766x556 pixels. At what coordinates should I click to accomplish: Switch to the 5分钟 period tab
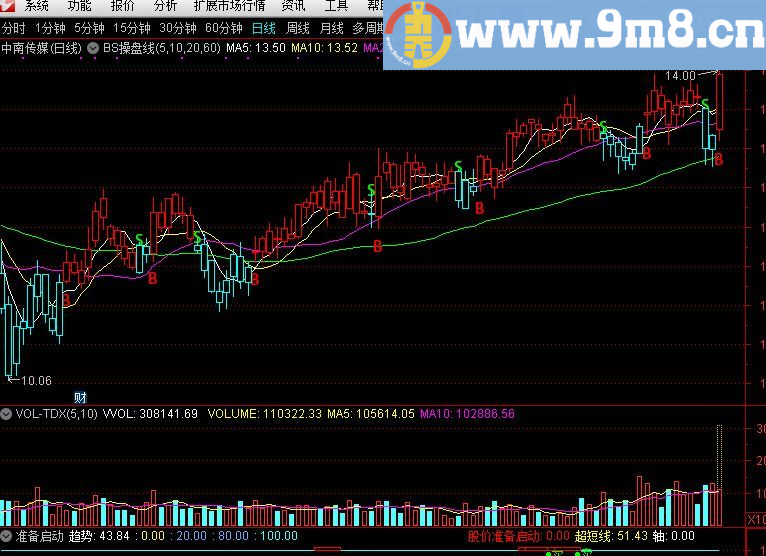click(x=89, y=28)
